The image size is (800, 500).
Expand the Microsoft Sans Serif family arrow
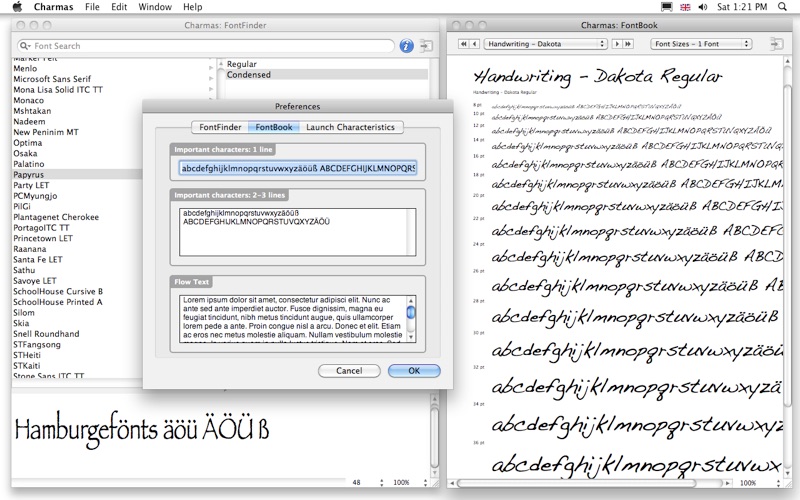coord(211,79)
